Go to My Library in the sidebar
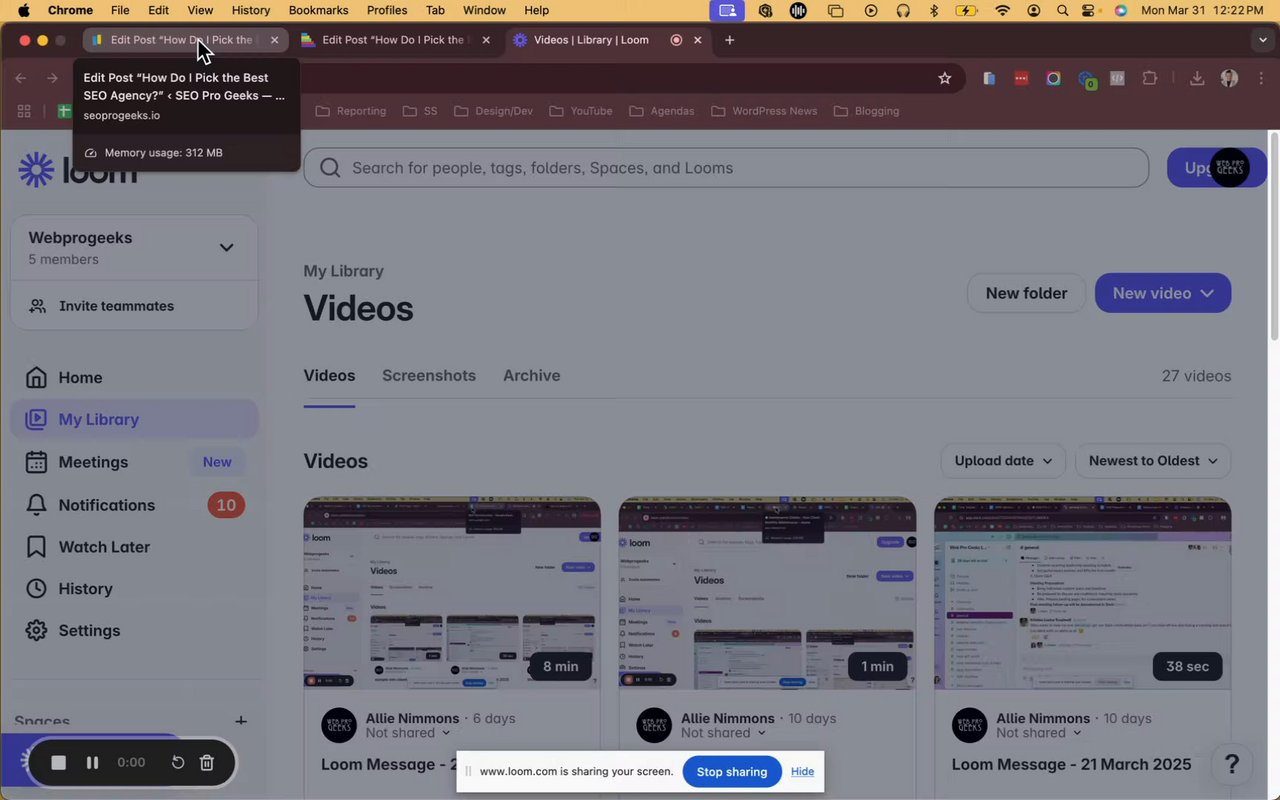Image resolution: width=1280 pixels, height=800 pixels. click(x=134, y=419)
